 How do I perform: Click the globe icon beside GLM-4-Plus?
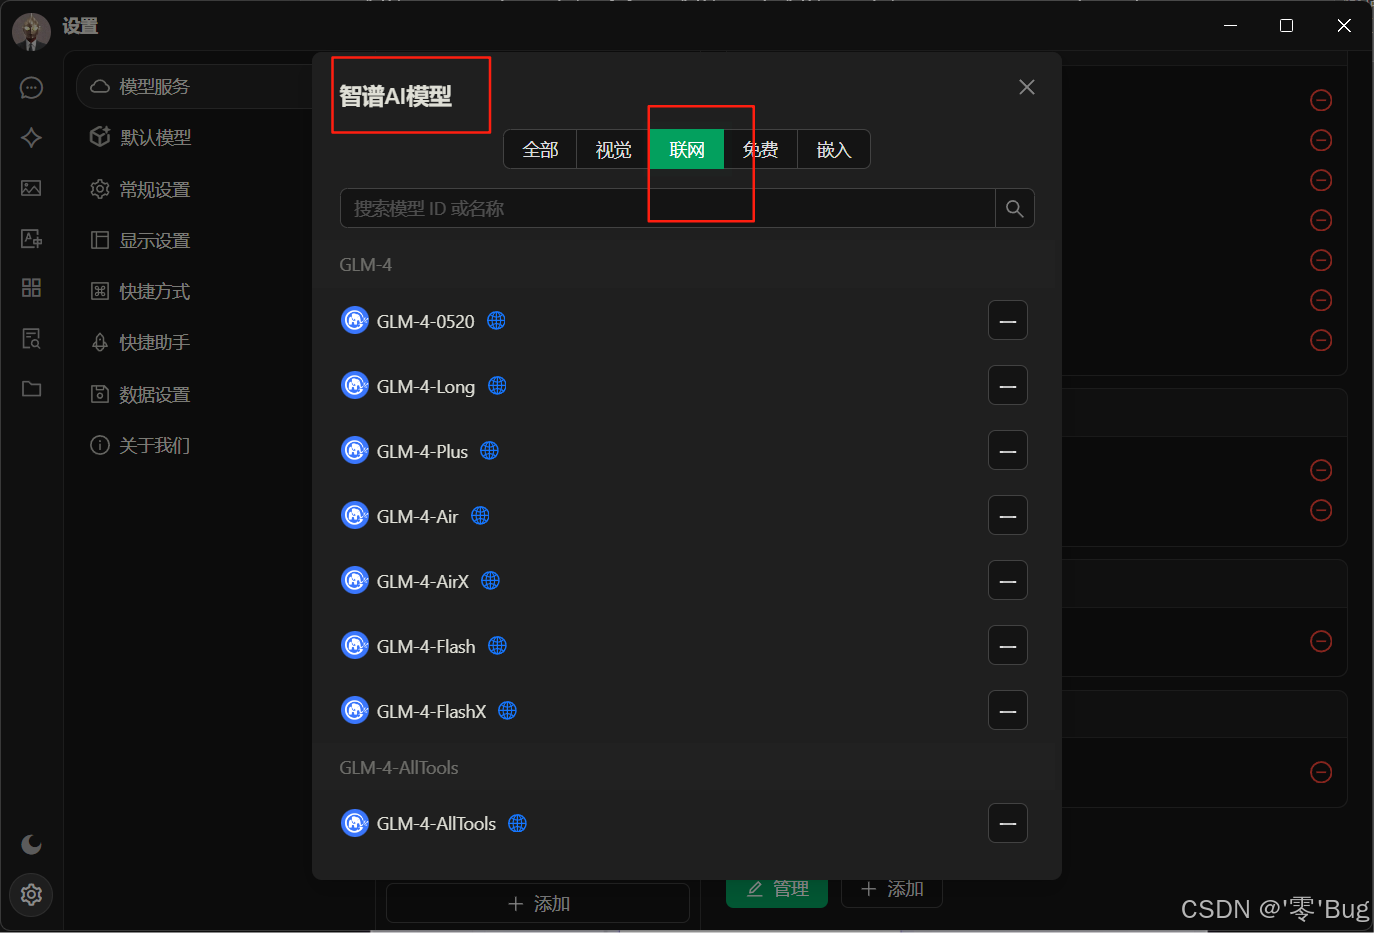(489, 450)
